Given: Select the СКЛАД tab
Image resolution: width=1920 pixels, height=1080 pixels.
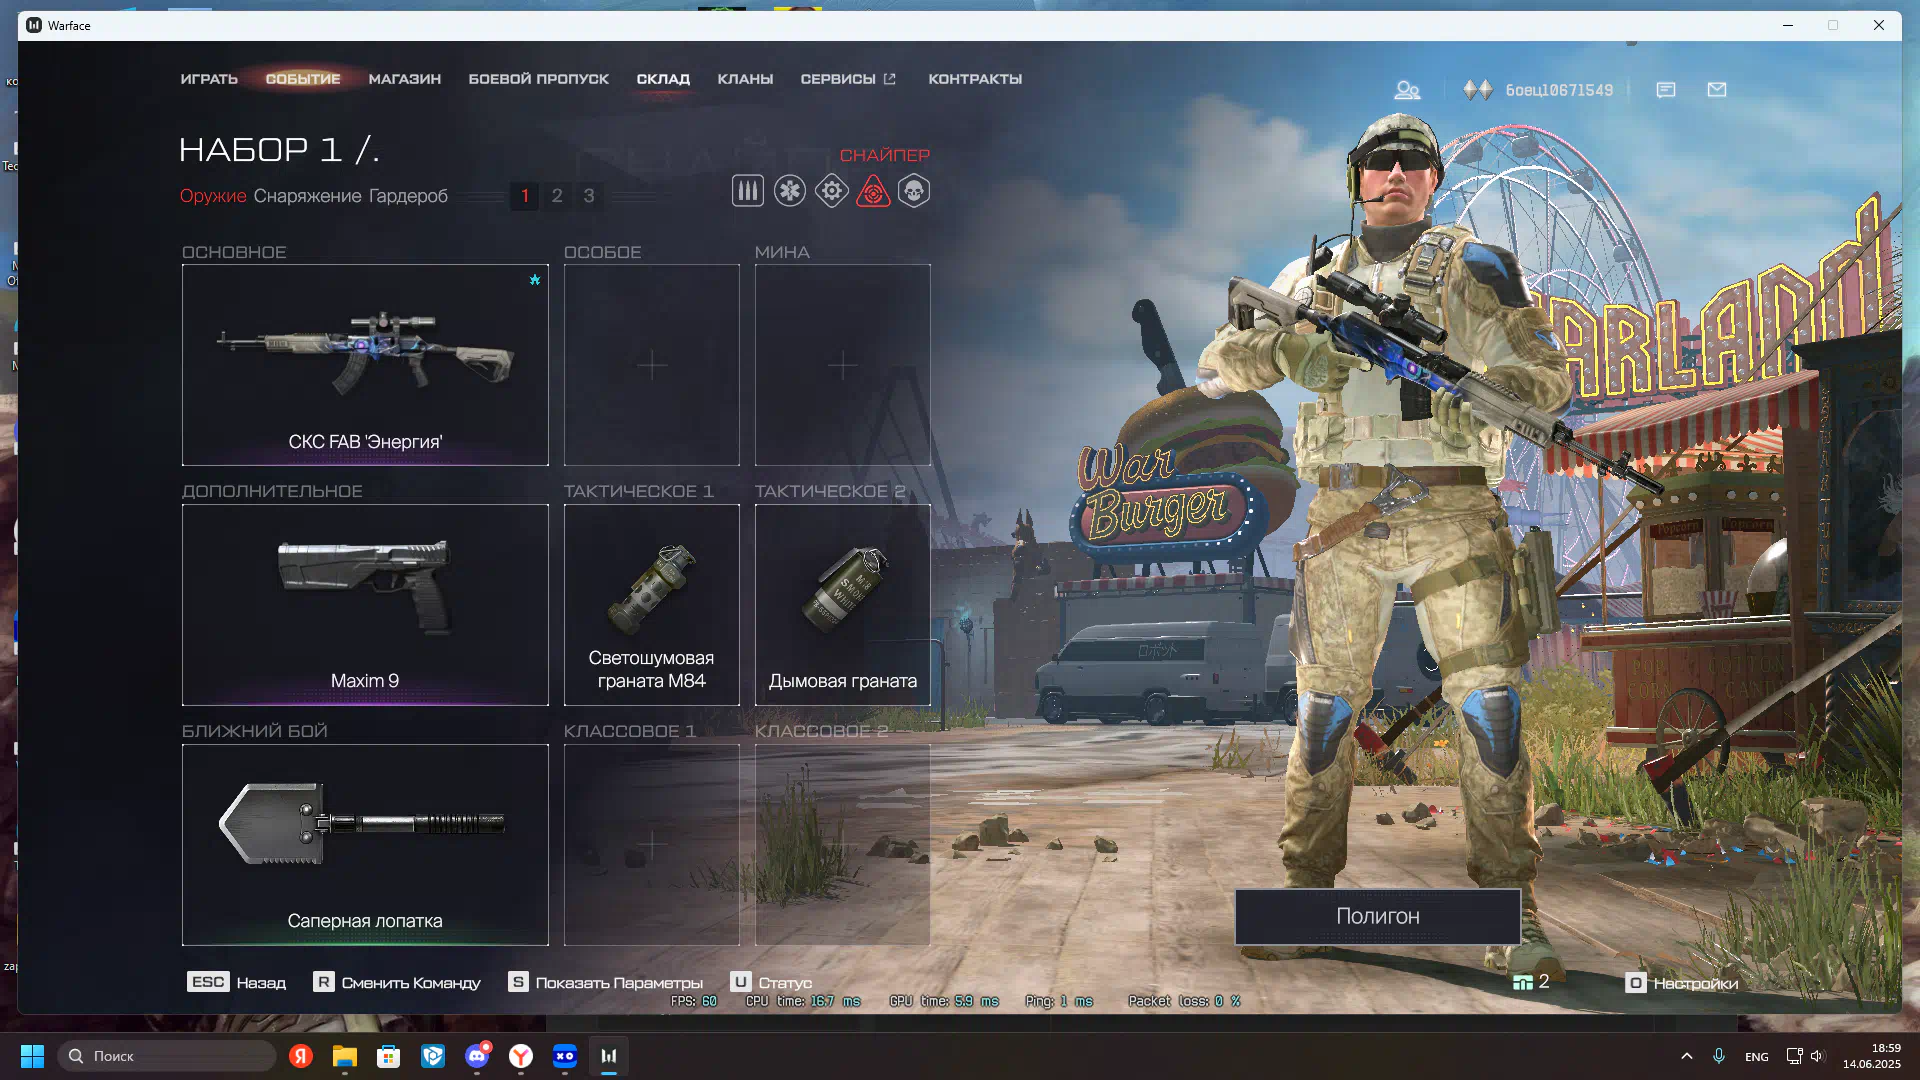Looking at the screenshot, I should tap(663, 79).
